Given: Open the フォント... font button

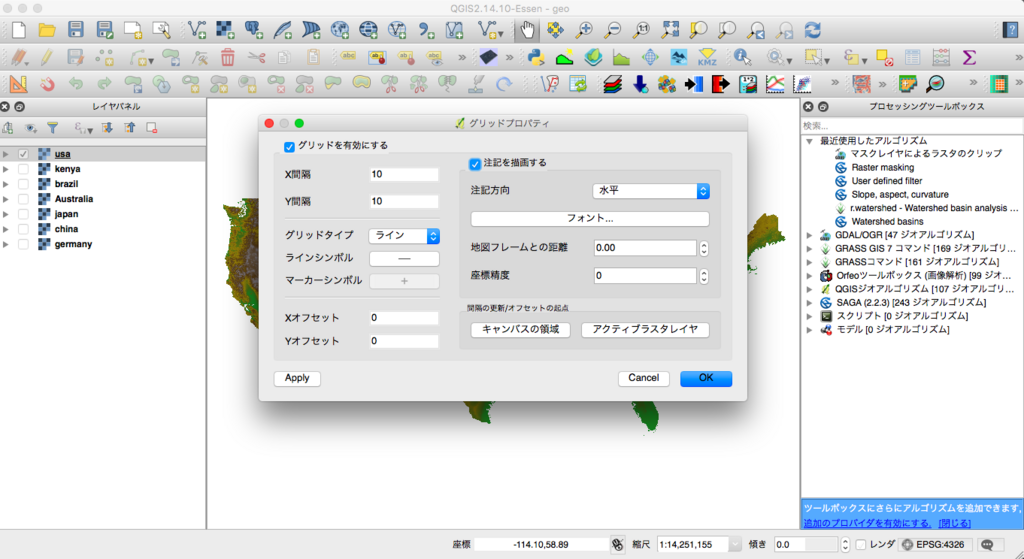Looking at the screenshot, I should click(590, 219).
